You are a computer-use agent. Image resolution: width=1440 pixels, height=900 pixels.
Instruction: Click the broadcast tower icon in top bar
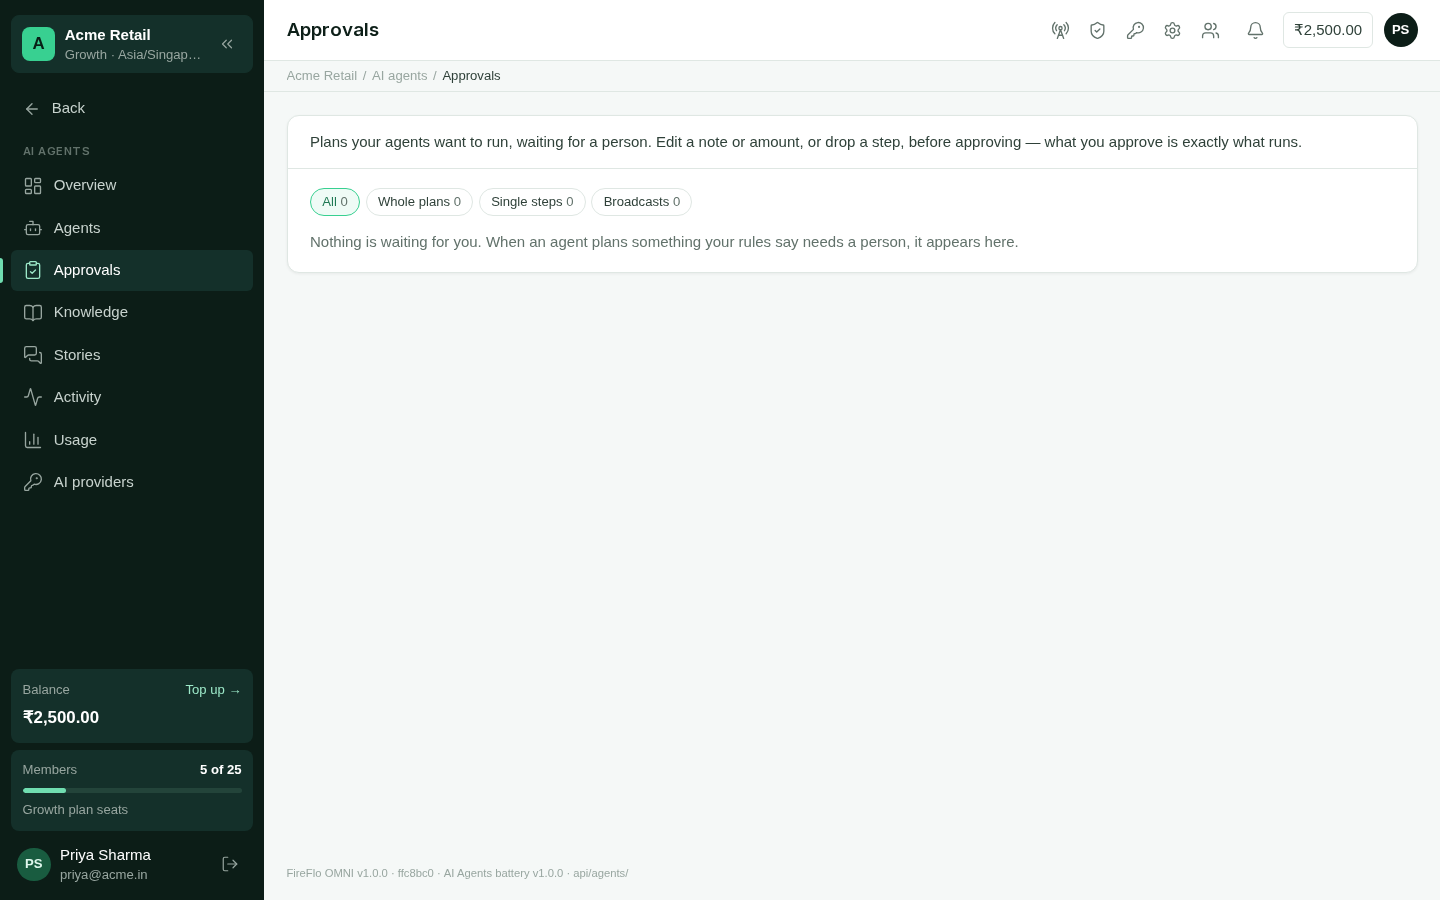1060,30
